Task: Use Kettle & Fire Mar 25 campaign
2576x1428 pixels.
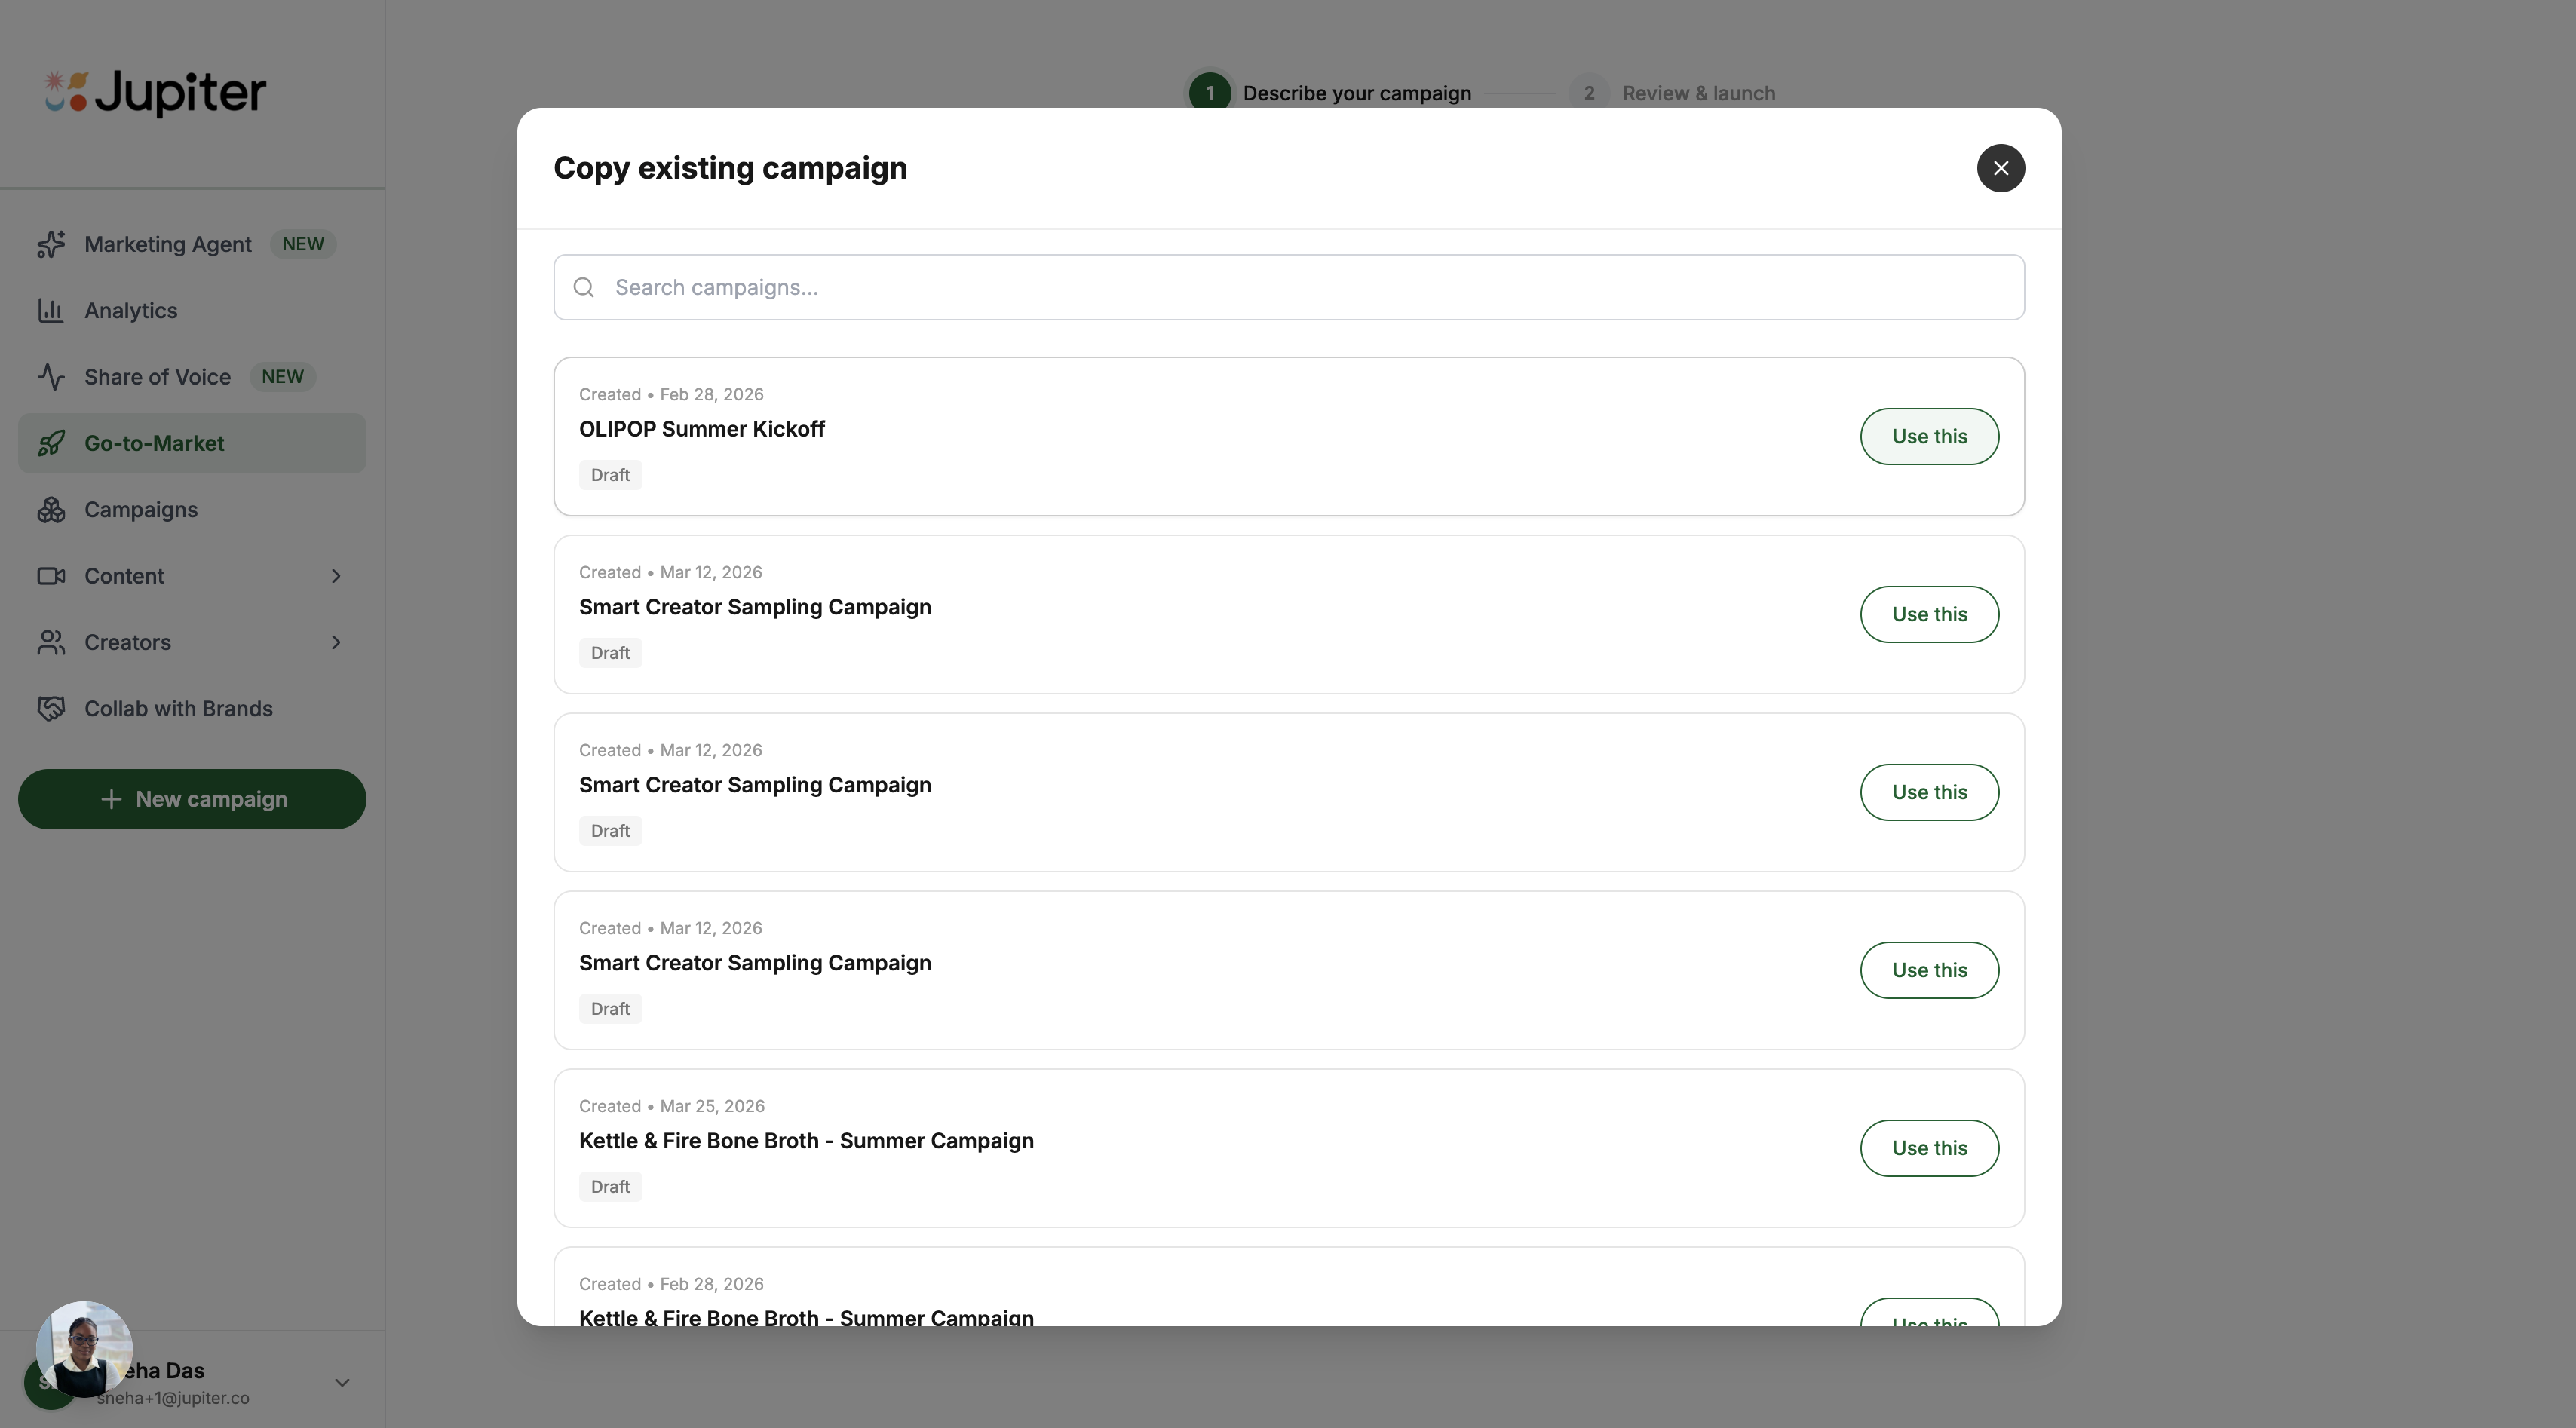Action: (x=1928, y=1148)
